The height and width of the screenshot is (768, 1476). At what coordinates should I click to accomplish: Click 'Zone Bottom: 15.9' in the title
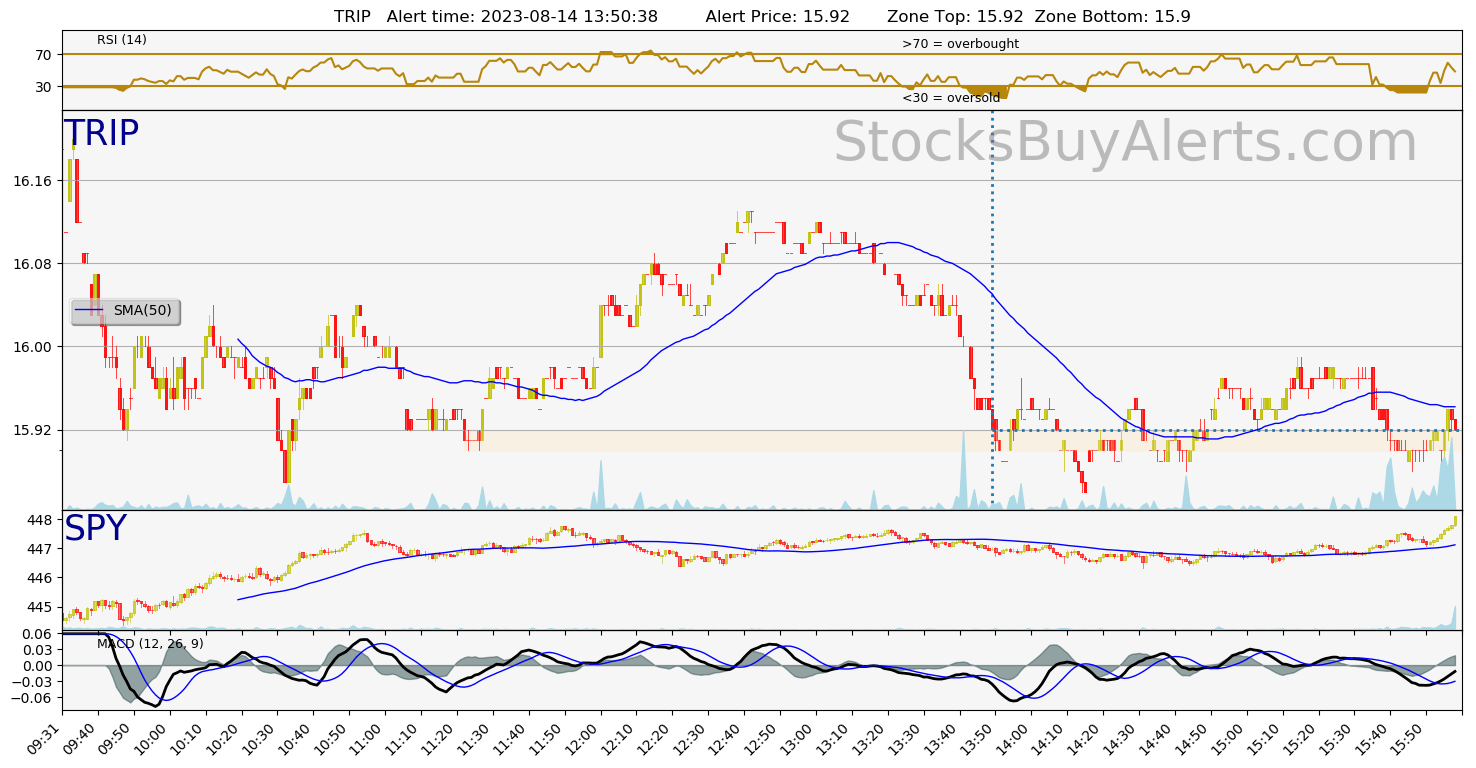[x=1112, y=17]
